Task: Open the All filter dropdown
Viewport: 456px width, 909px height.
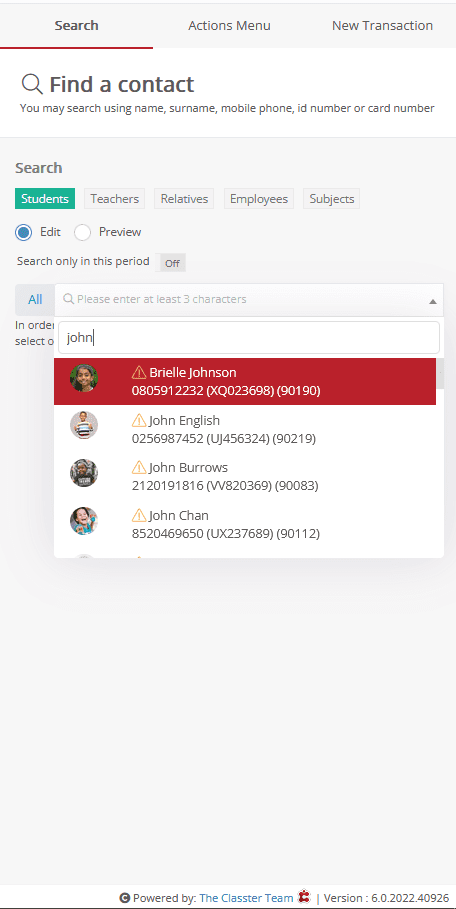Action: (x=35, y=300)
